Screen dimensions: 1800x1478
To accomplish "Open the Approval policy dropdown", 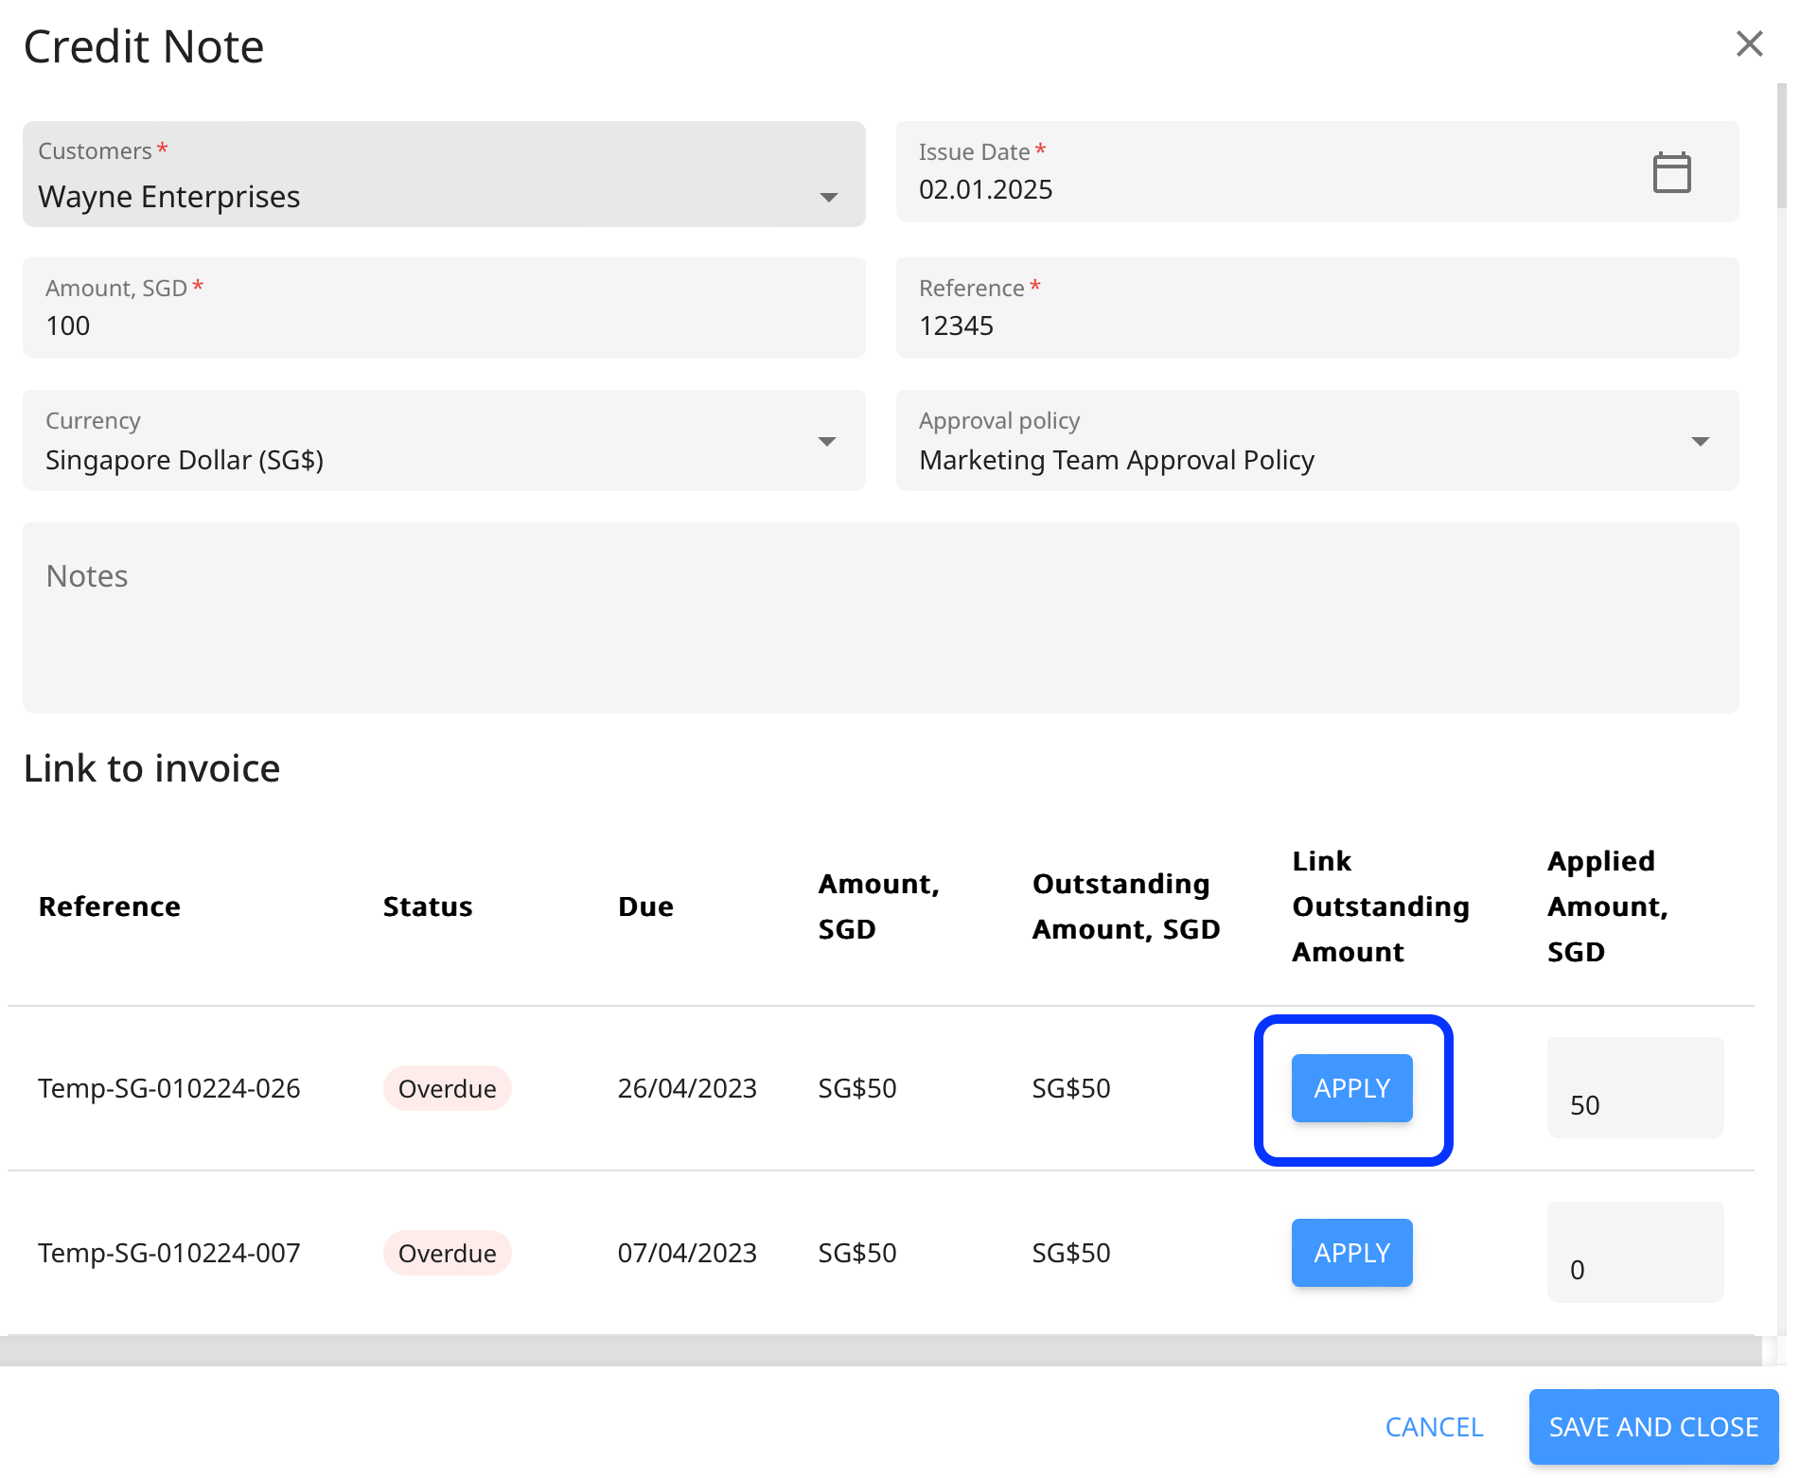I will 1317,440.
